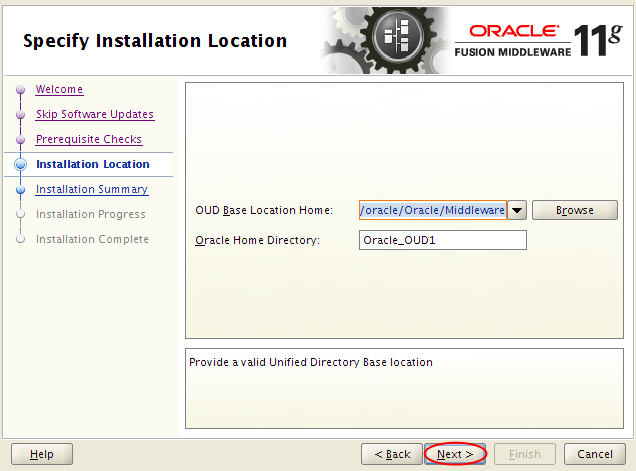Viewport: 636px width, 471px height.
Task: Click the Specify Installation Location heading
Action: point(155,41)
